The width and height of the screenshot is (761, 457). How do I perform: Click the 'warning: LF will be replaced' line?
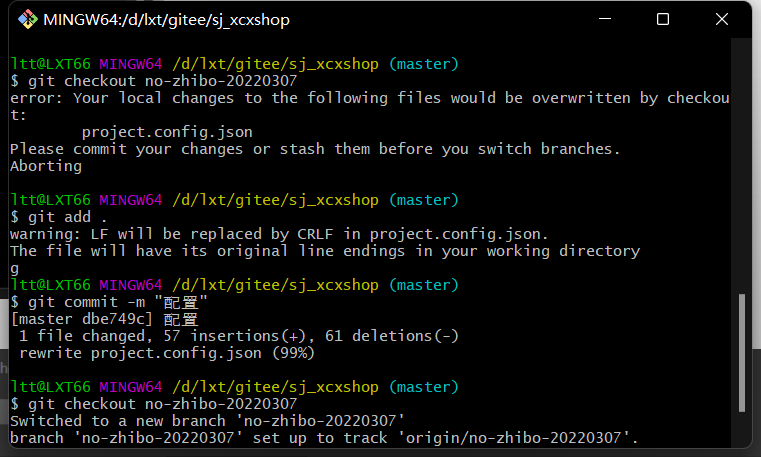coord(279,234)
